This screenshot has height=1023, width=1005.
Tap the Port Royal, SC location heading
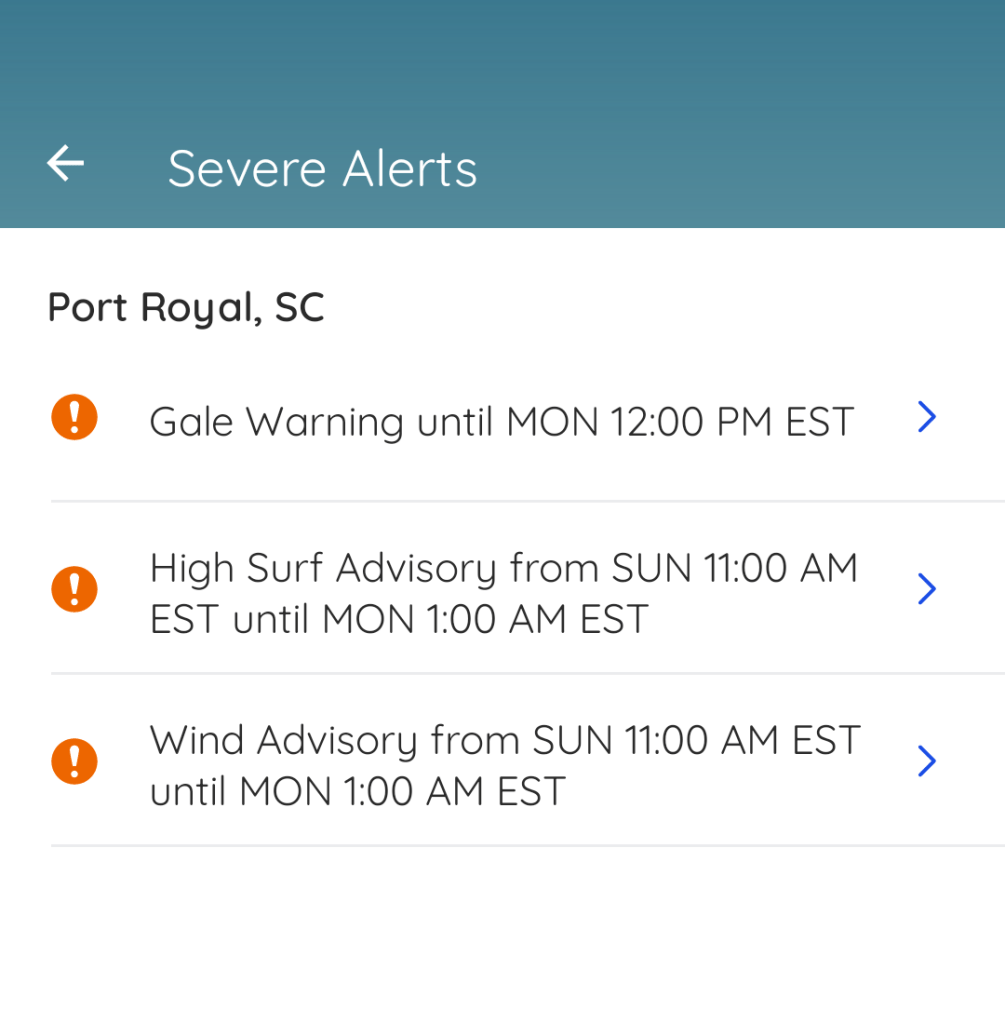[186, 307]
